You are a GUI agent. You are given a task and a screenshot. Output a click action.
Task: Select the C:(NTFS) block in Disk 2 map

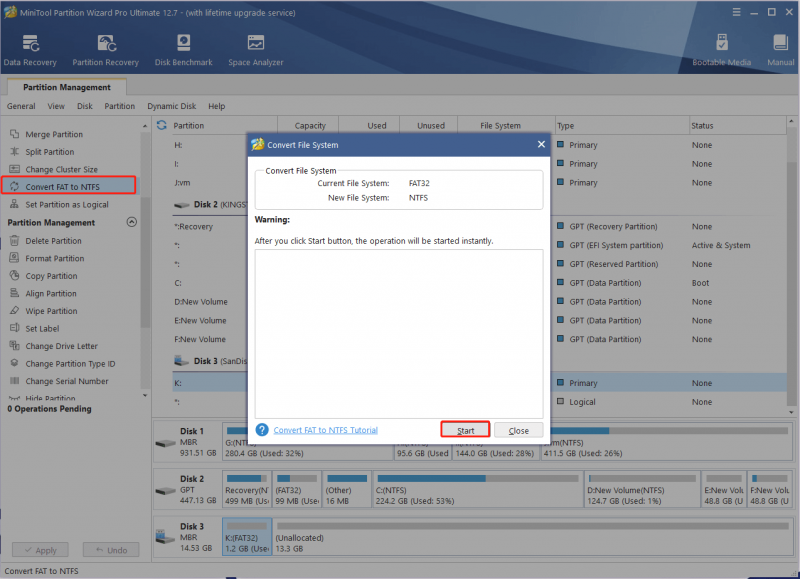click(x=478, y=489)
